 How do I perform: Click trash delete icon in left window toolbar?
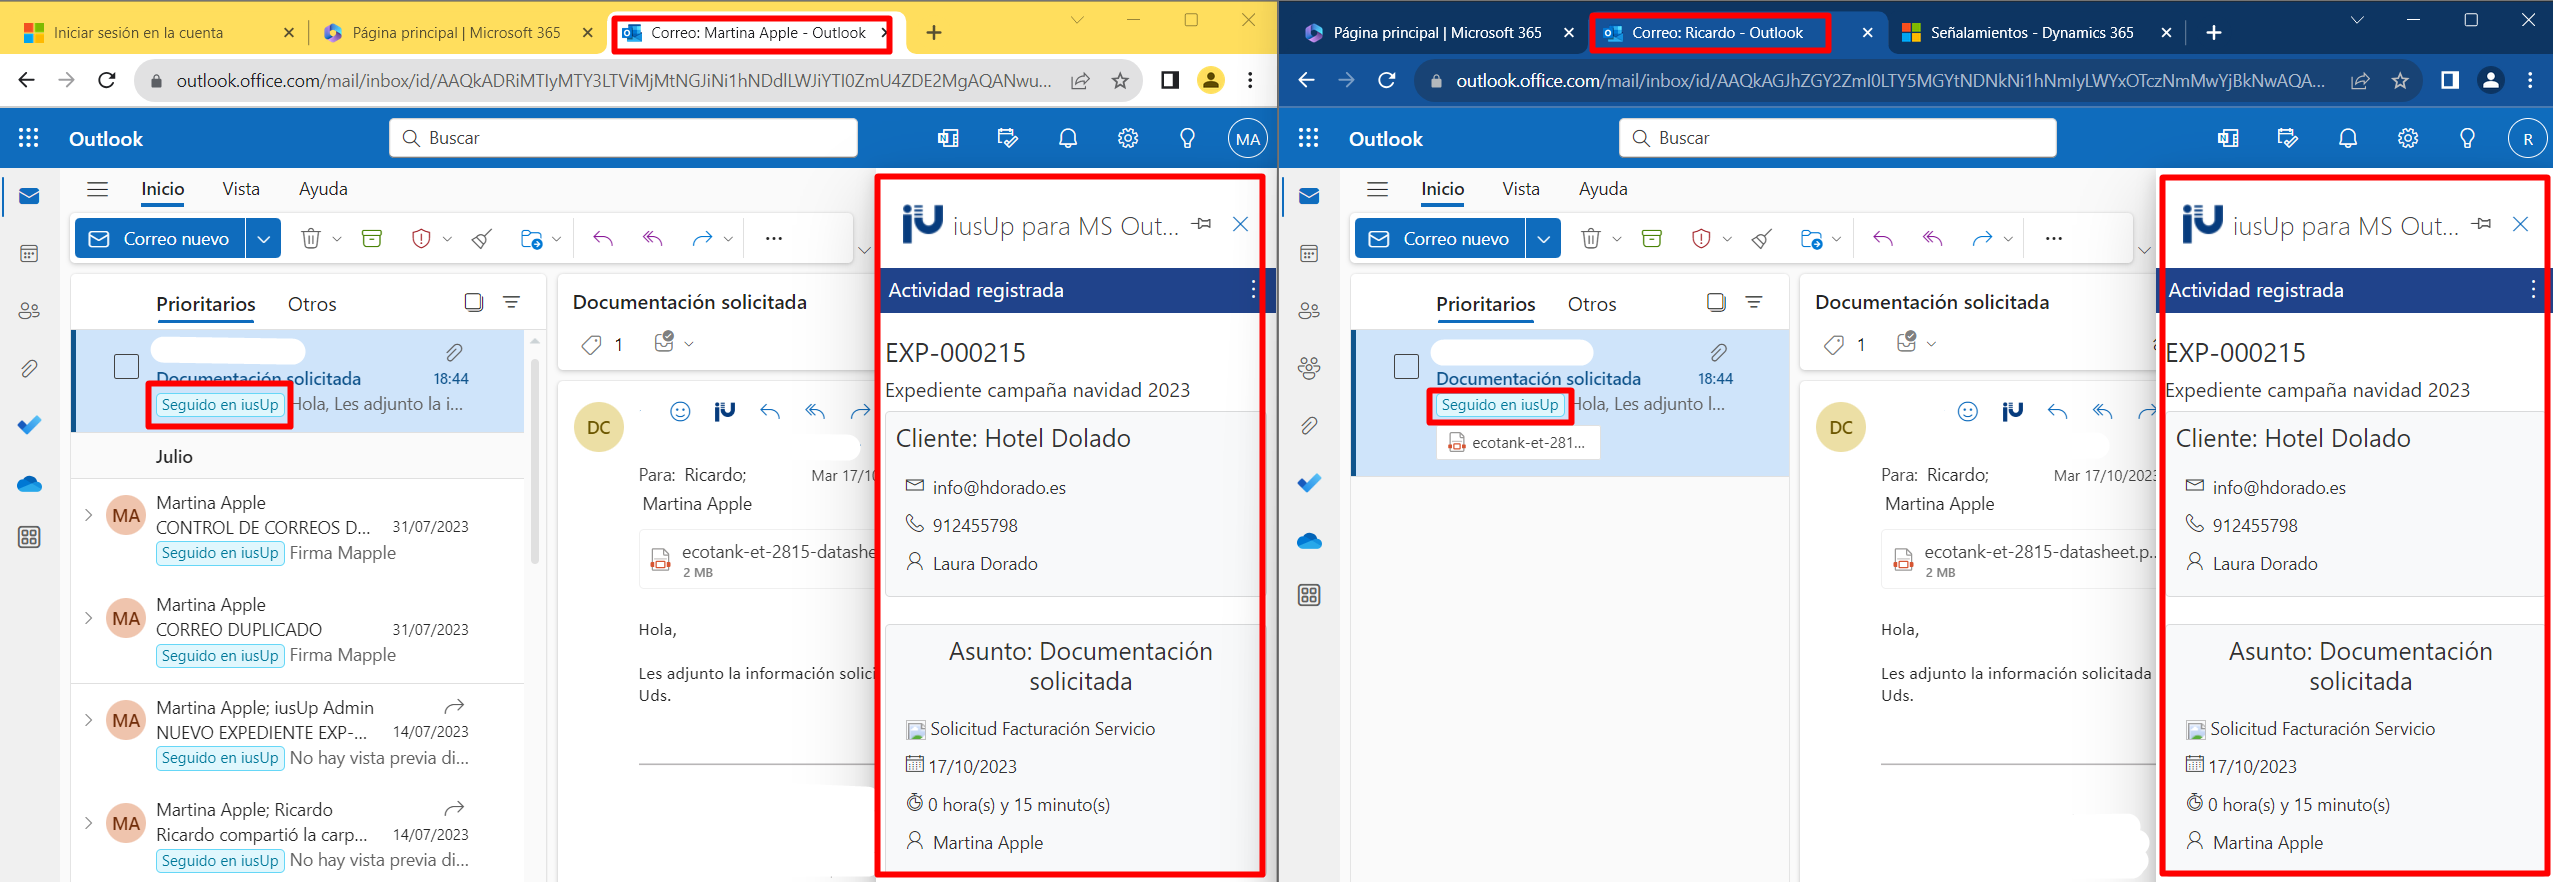click(311, 239)
